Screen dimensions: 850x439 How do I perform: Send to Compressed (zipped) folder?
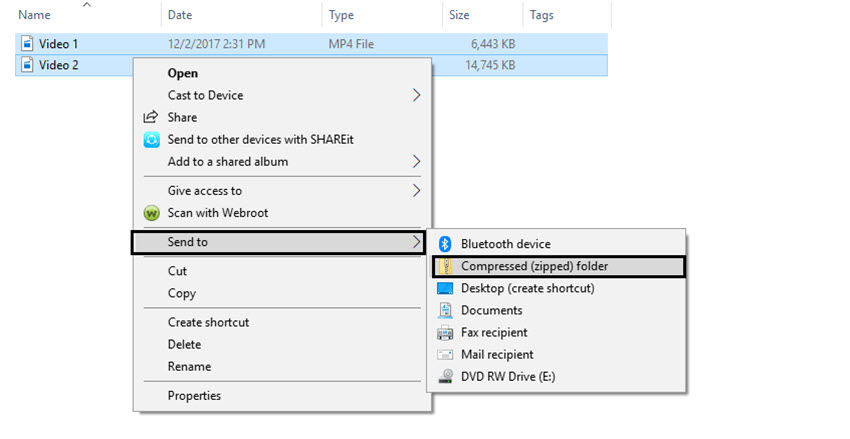pos(558,266)
